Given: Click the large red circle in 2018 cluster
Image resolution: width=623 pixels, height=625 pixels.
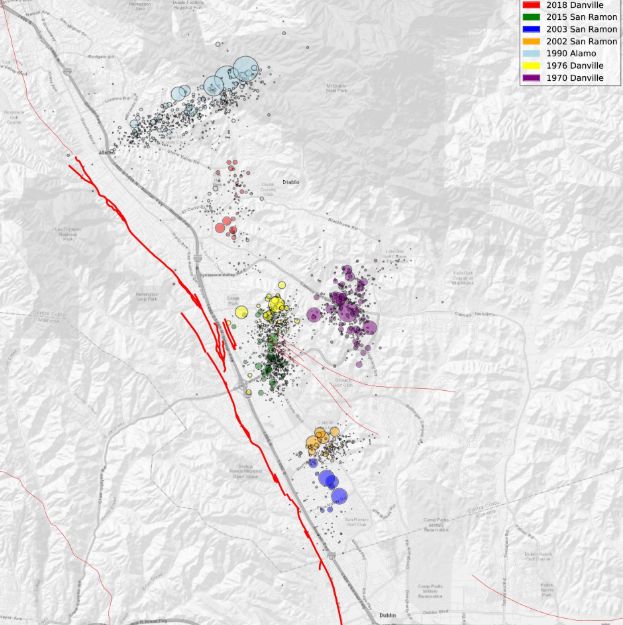Looking at the screenshot, I should [x=228, y=223].
